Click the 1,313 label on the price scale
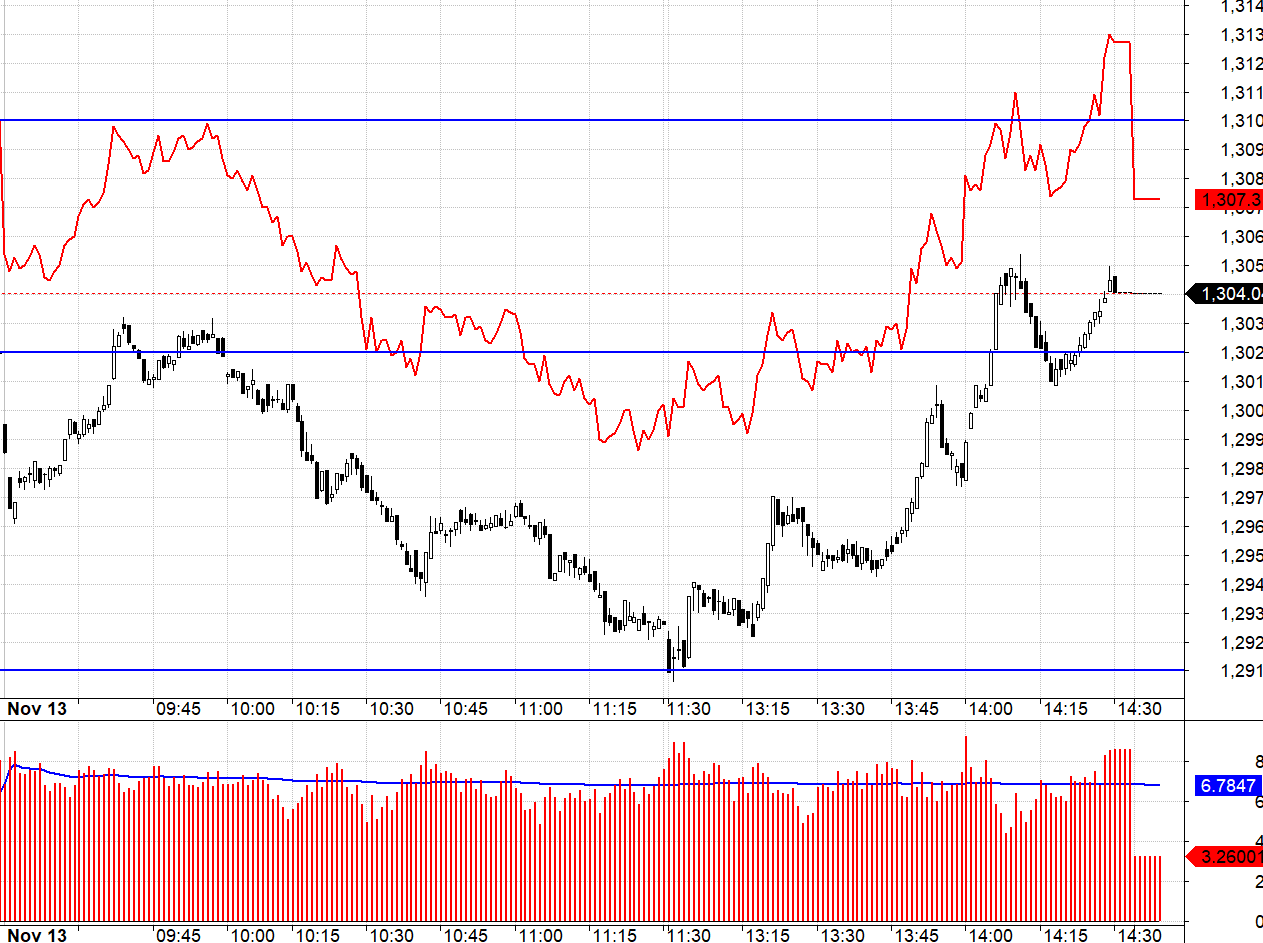Image resolution: width=1263 pixels, height=943 pixels. (1242, 35)
